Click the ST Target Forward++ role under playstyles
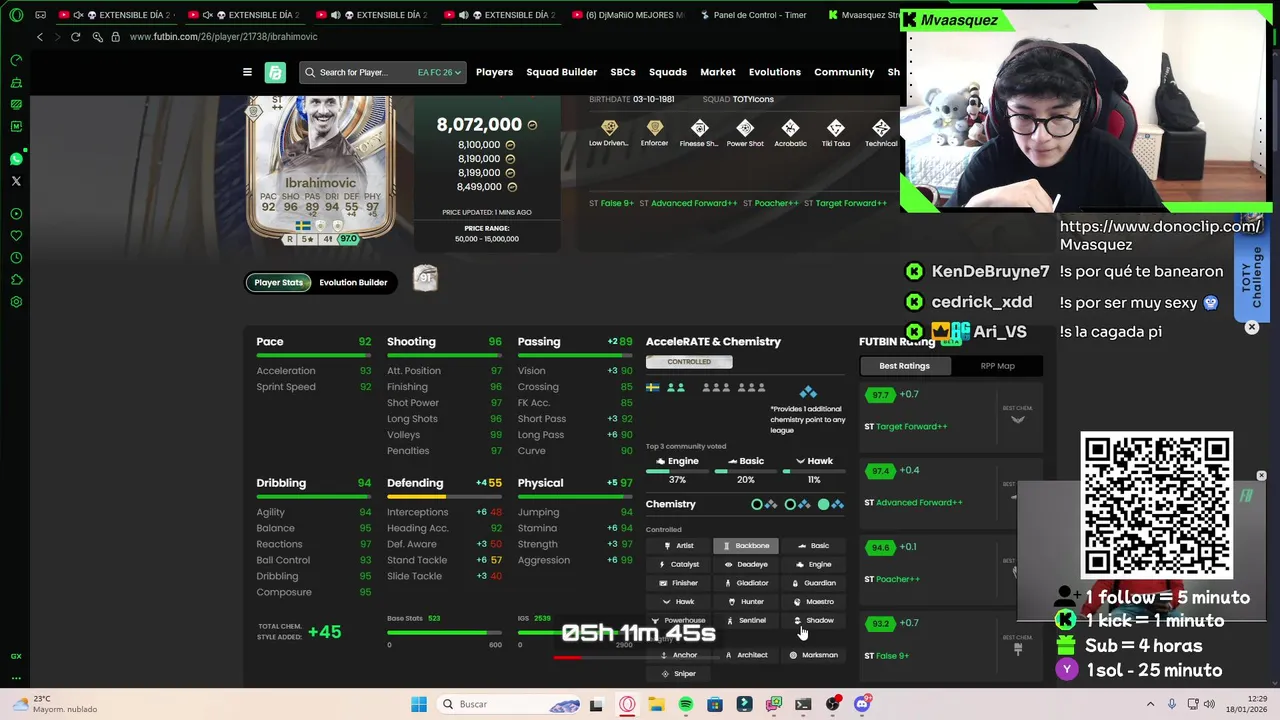The image size is (1280, 720). click(845, 203)
